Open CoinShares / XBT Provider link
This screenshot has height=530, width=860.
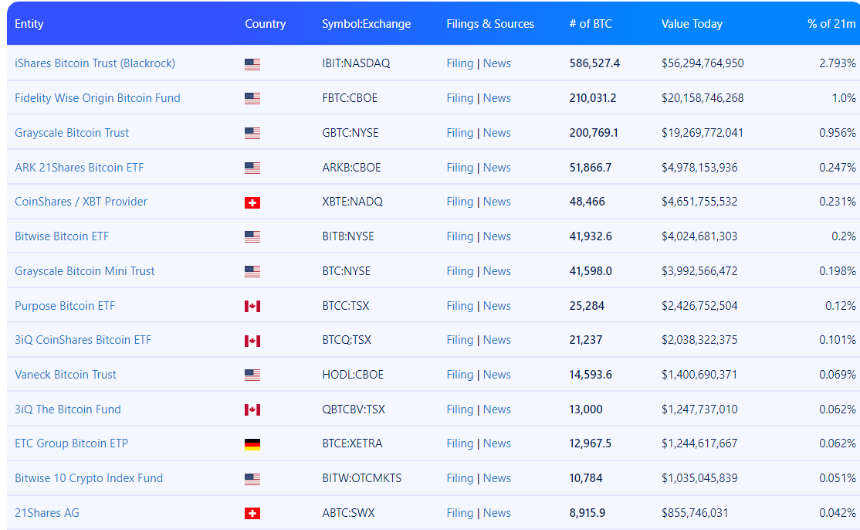tap(81, 201)
